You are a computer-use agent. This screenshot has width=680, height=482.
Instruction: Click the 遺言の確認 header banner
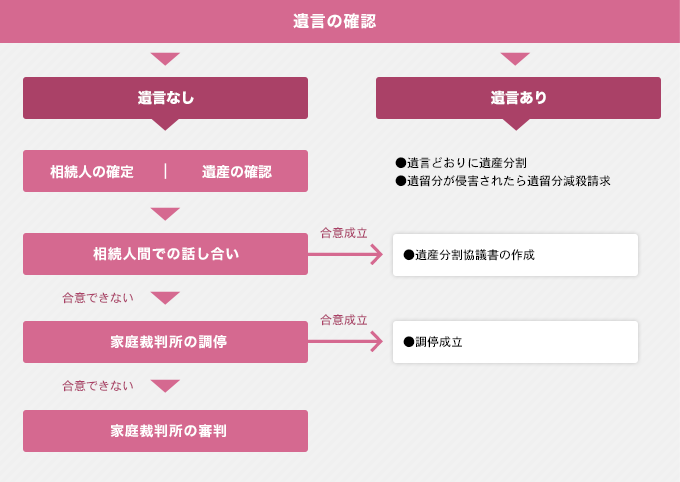pos(340,21)
